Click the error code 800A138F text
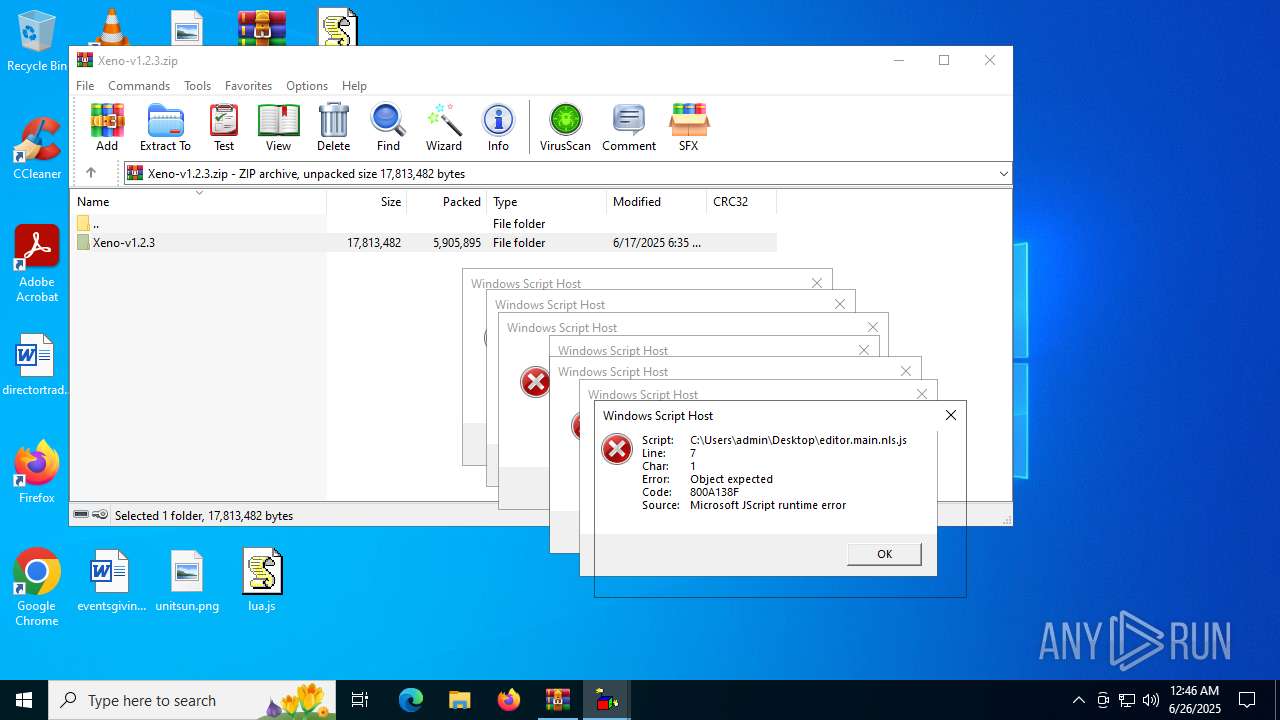1280x720 pixels. click(x=714, y=492)
